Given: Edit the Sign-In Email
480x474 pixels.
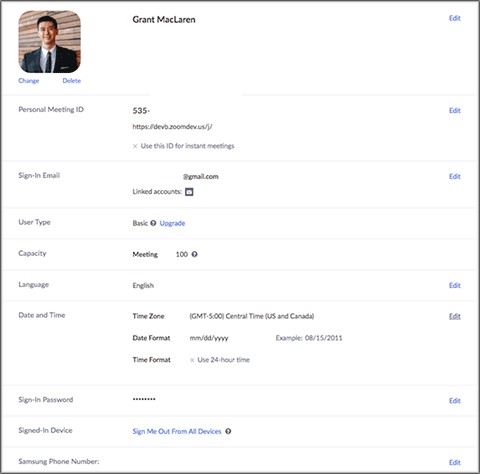Looking at the screenshot, I should tap(455, 177).
